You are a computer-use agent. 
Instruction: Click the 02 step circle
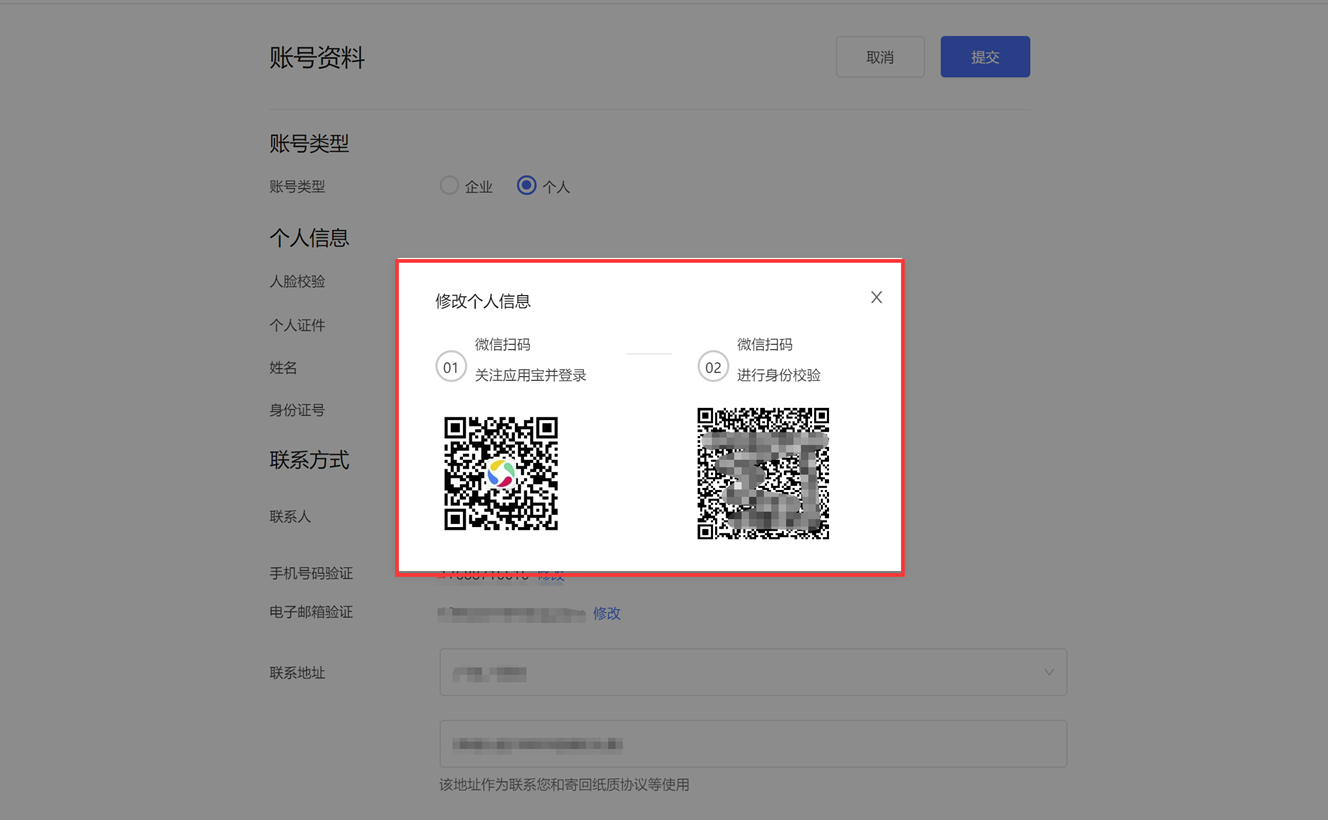[x=713, y=366]
